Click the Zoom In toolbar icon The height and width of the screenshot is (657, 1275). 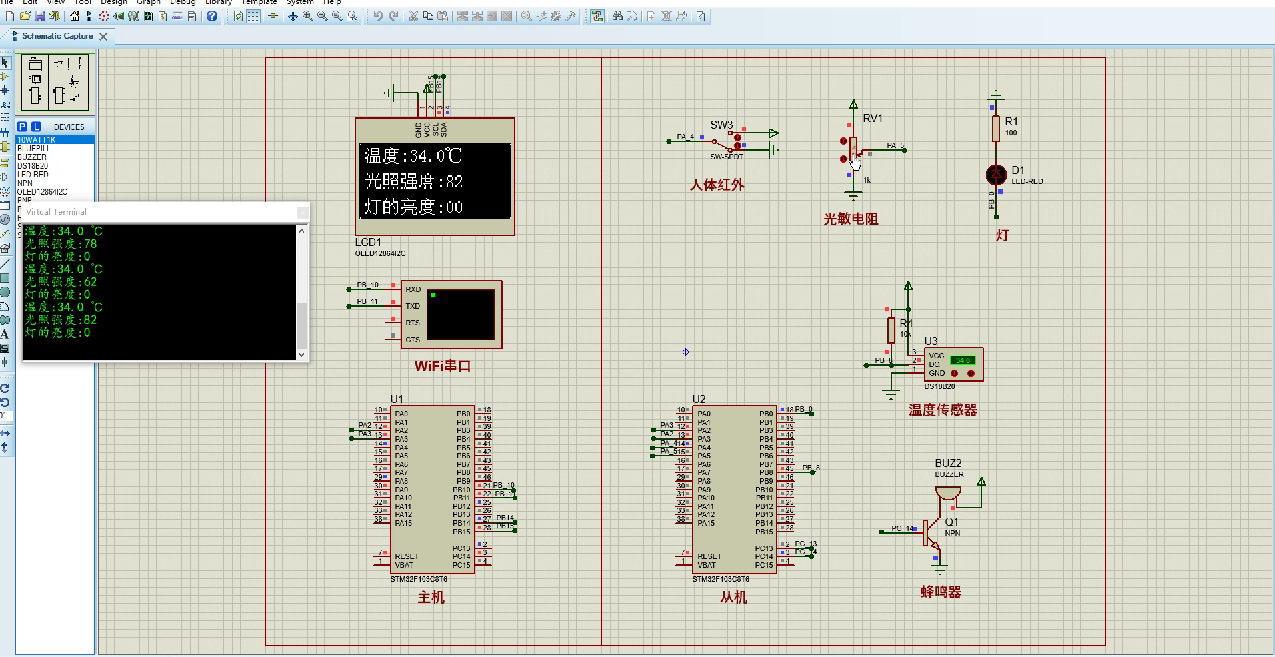306,14
